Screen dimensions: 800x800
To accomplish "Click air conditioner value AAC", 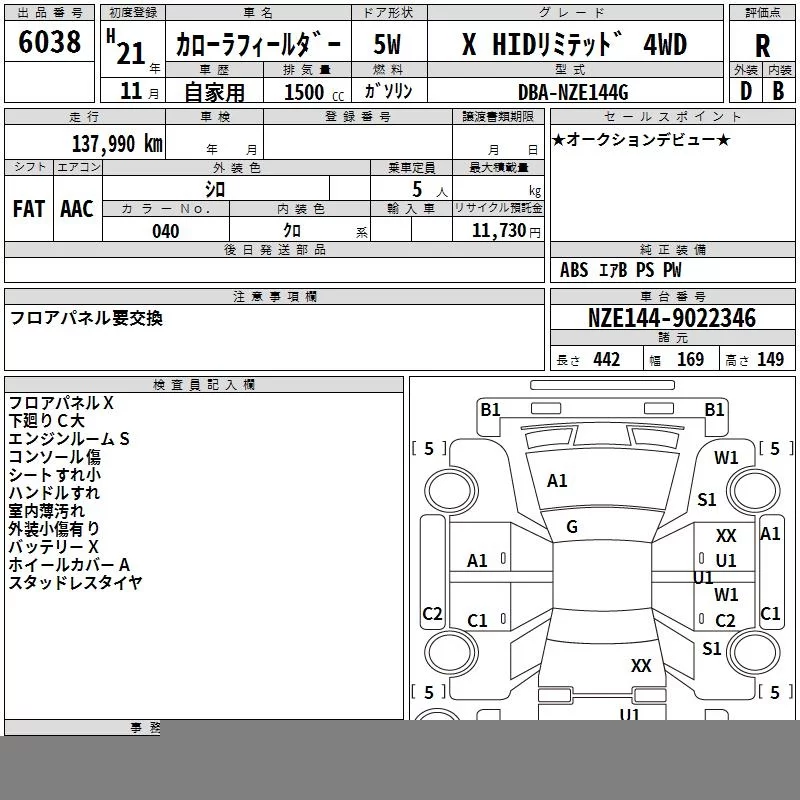I will 77,209.
